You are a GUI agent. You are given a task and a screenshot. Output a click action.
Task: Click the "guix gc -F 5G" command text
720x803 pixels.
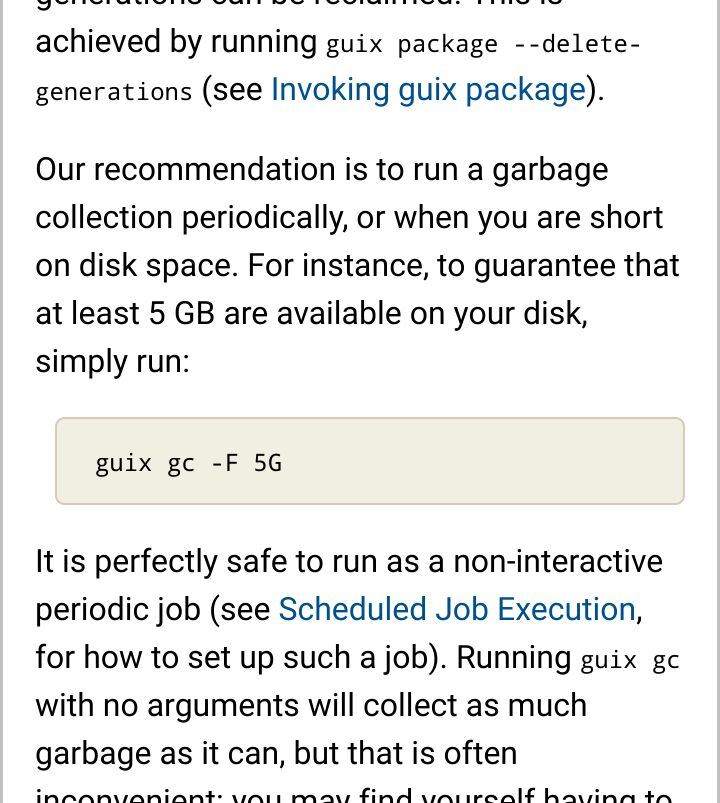tap(188, 463)
